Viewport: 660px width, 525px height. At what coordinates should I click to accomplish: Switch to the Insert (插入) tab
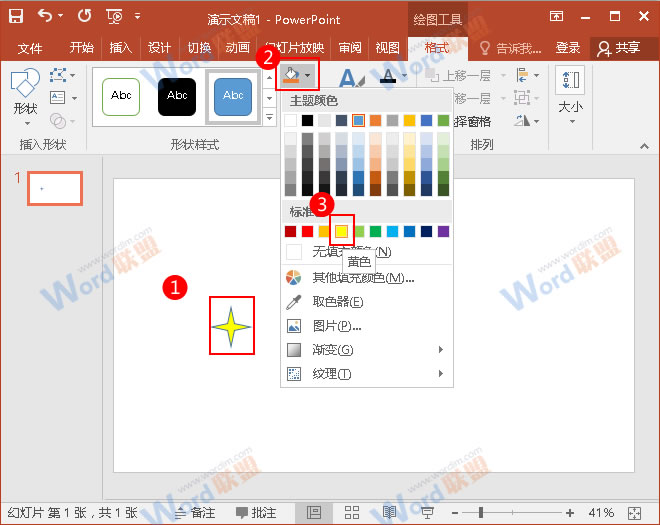click(120, 48)
